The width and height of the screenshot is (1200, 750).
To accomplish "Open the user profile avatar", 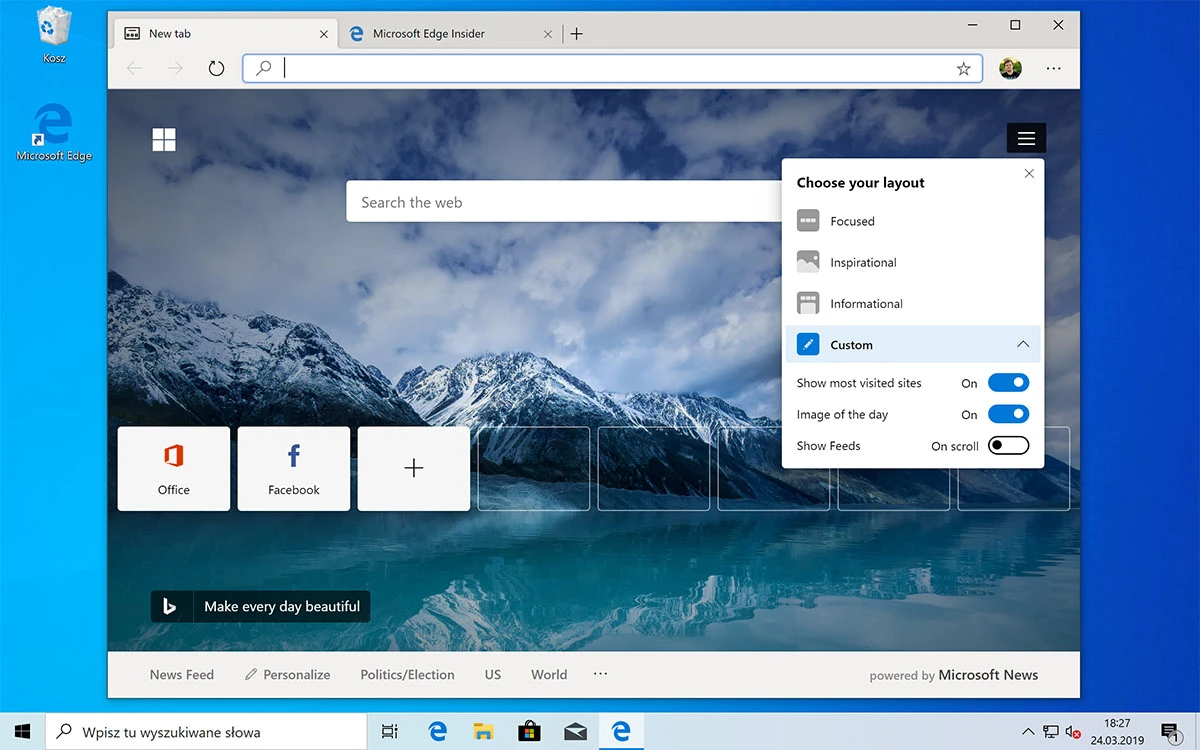I will click(x=1010, y=68).
